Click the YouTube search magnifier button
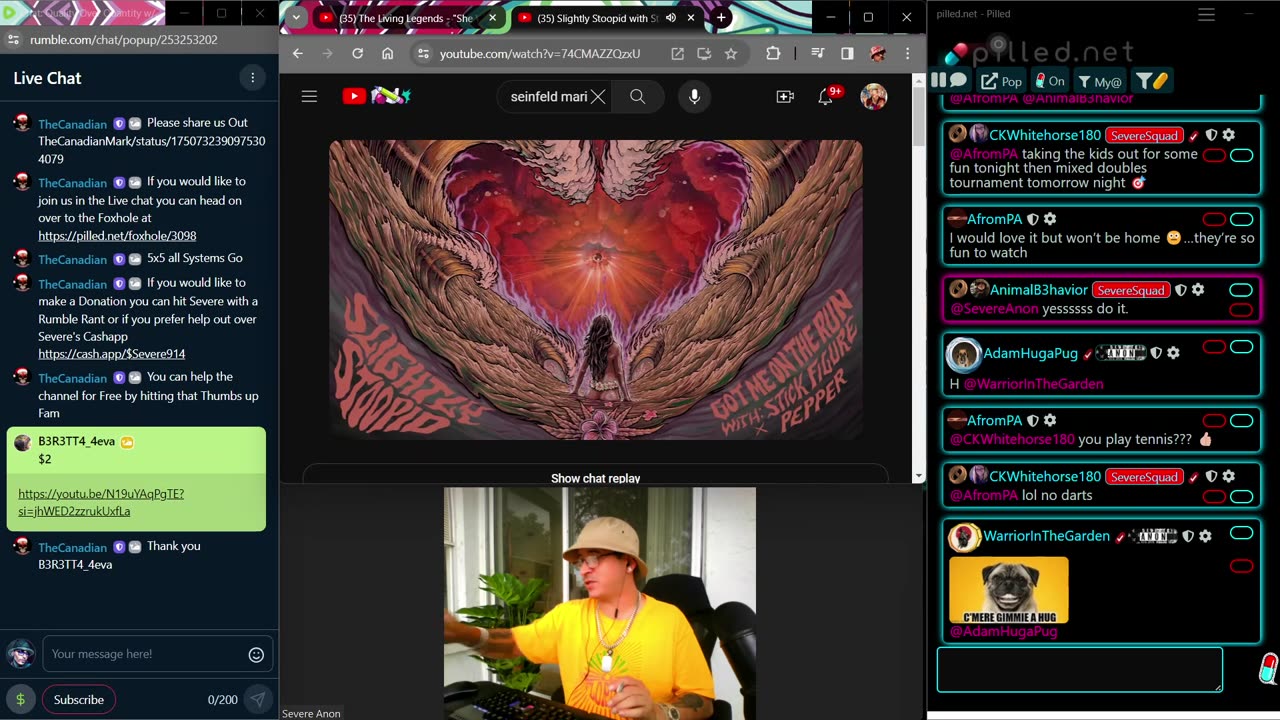 638,96
